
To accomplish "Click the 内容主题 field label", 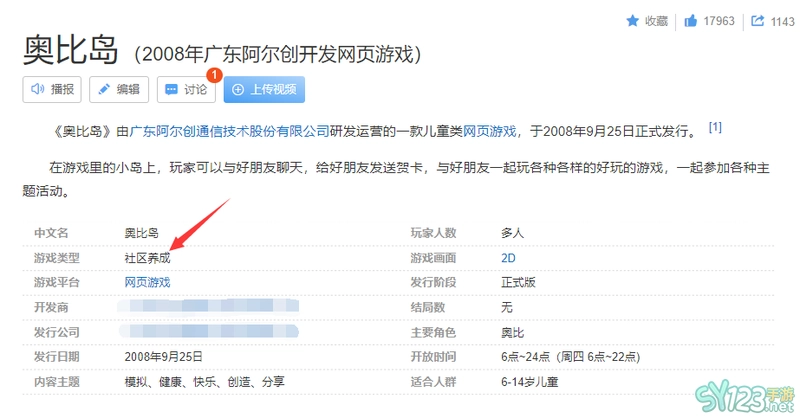I will [x=57, y=382].
